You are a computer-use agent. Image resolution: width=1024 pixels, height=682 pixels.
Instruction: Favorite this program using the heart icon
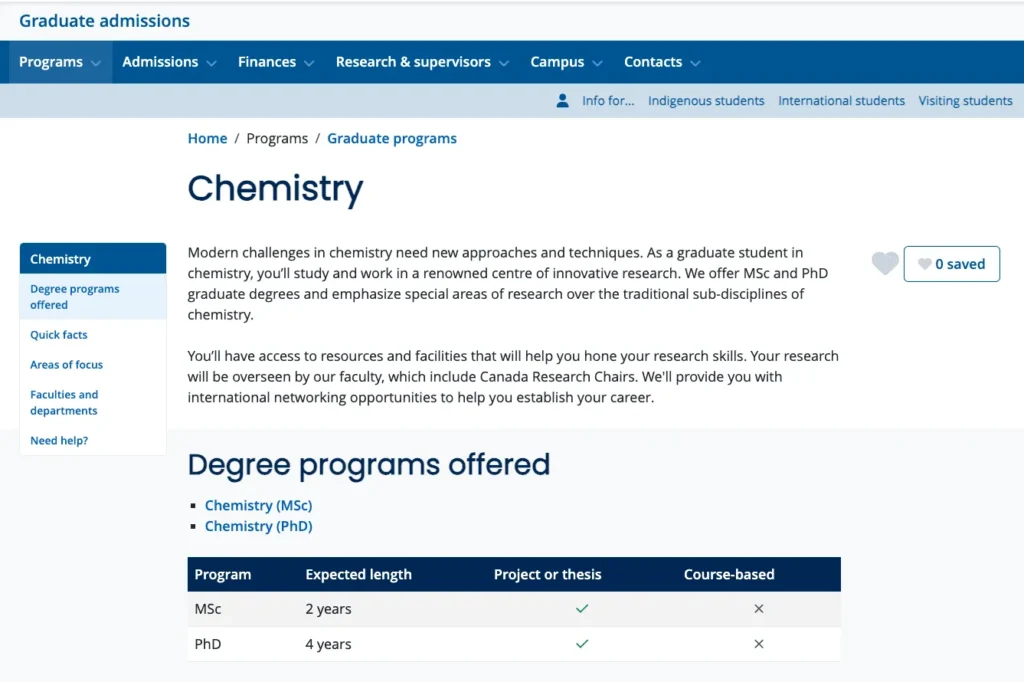click(x=884, y=263)
